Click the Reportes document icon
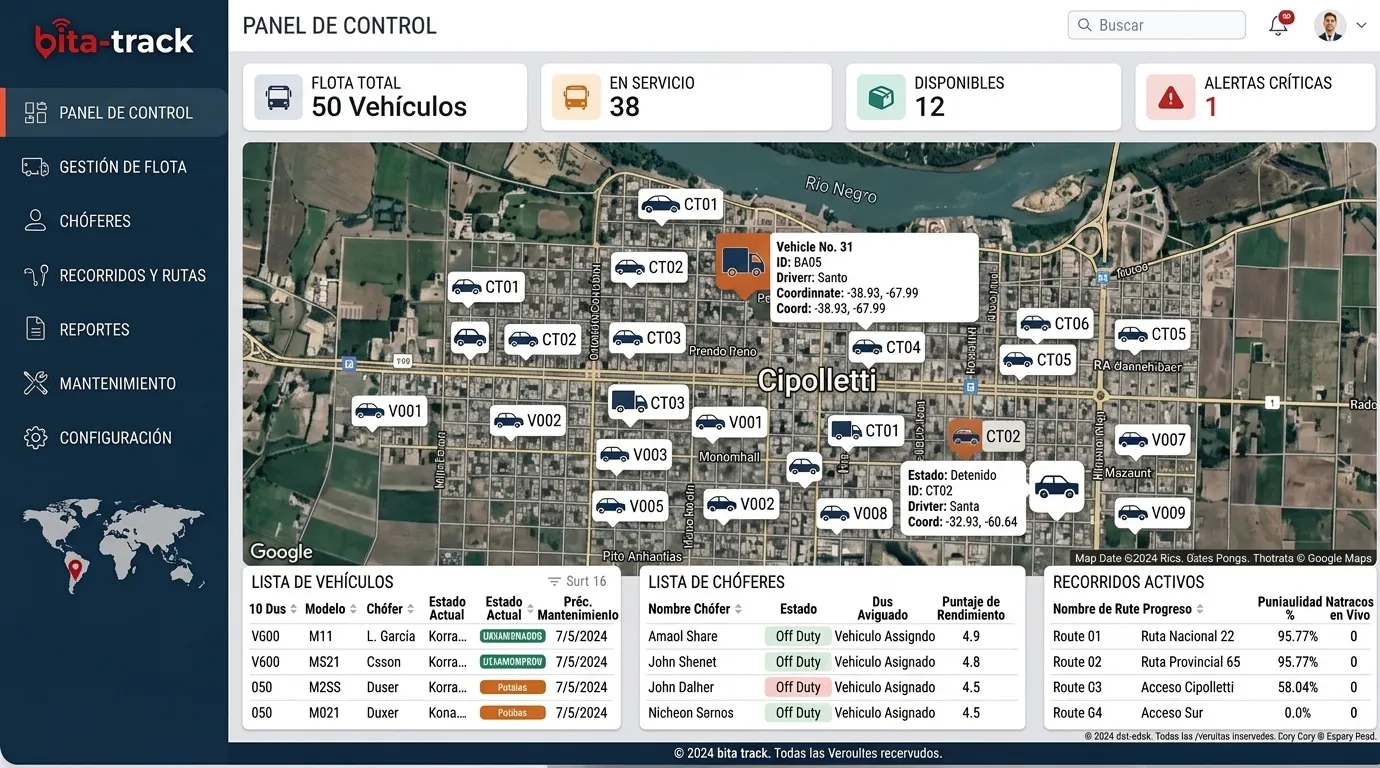The image size is (1380, 768). [x=36, y=329]
